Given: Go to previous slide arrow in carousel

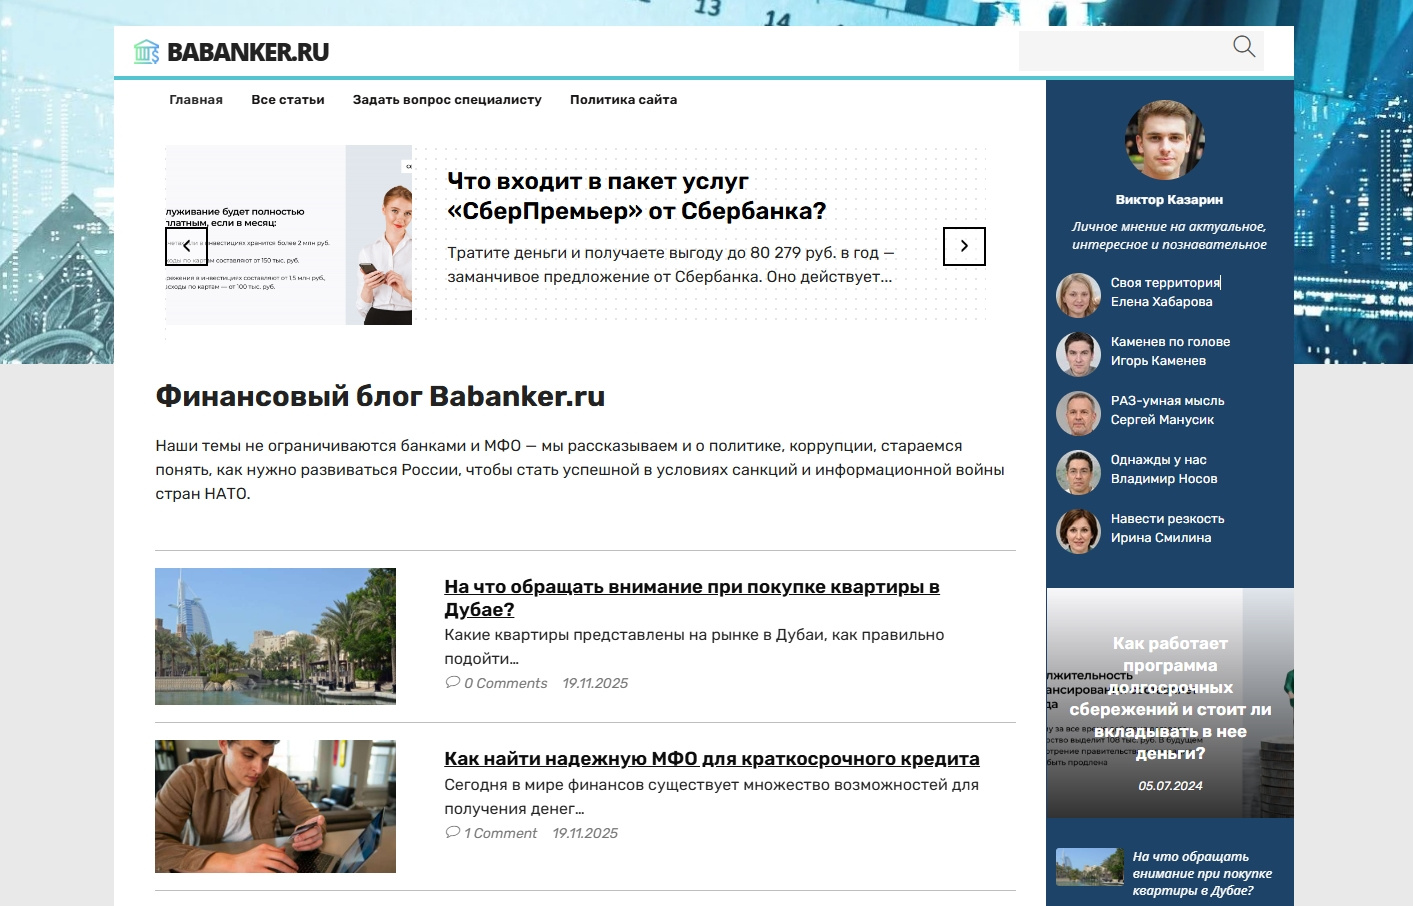Looking at the screenshot, I should [186, 246].
